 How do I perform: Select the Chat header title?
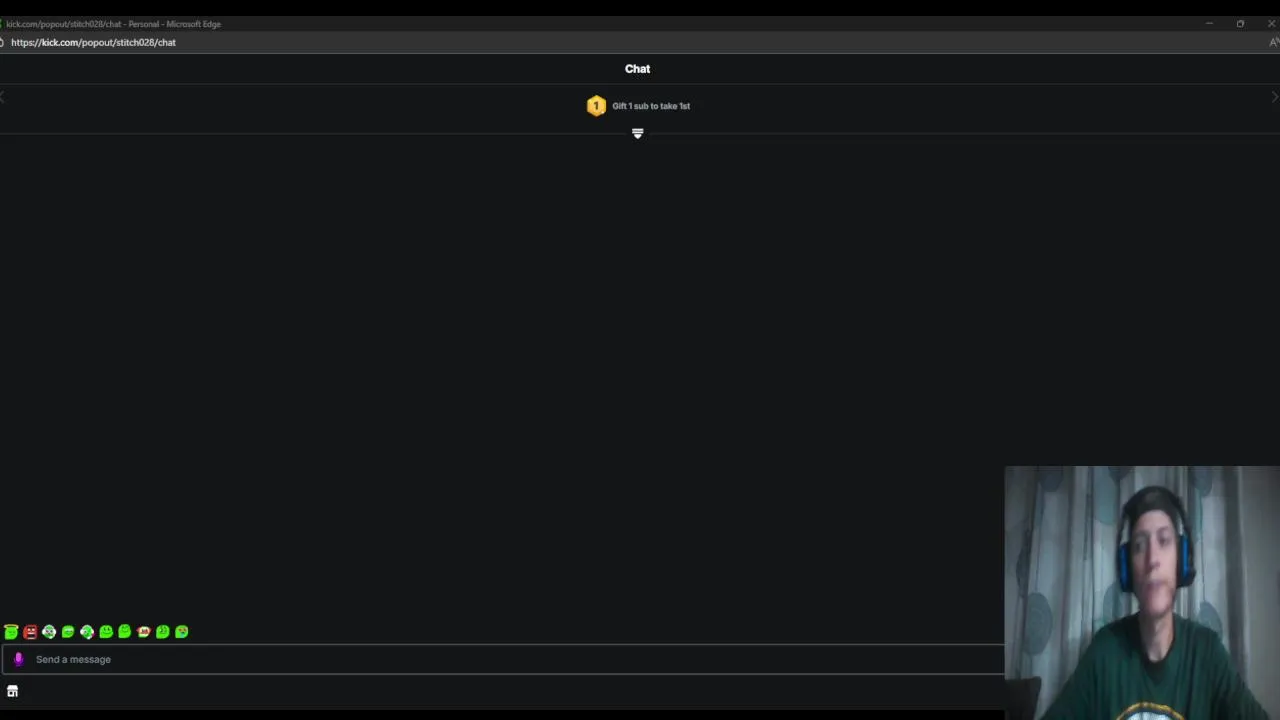pos(637,69)
